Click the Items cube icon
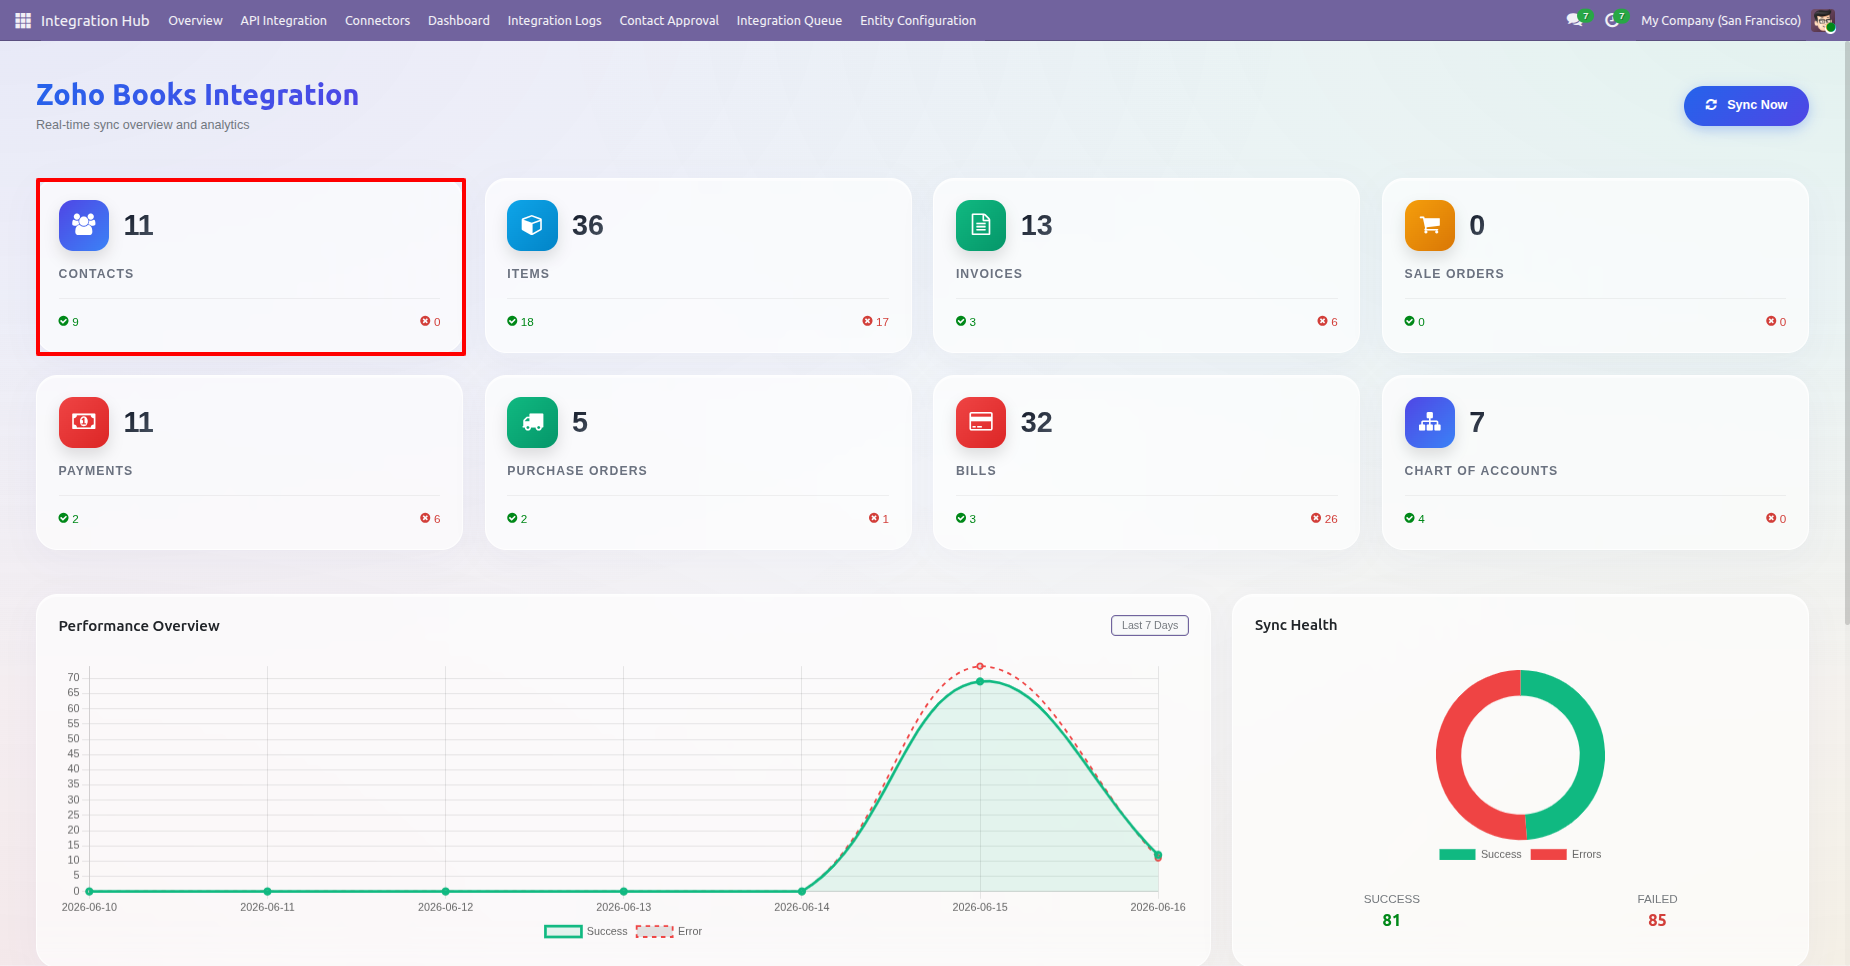The height and width of the screenshot is (966, 1850). pyautogui.click(x=532, y=225)
